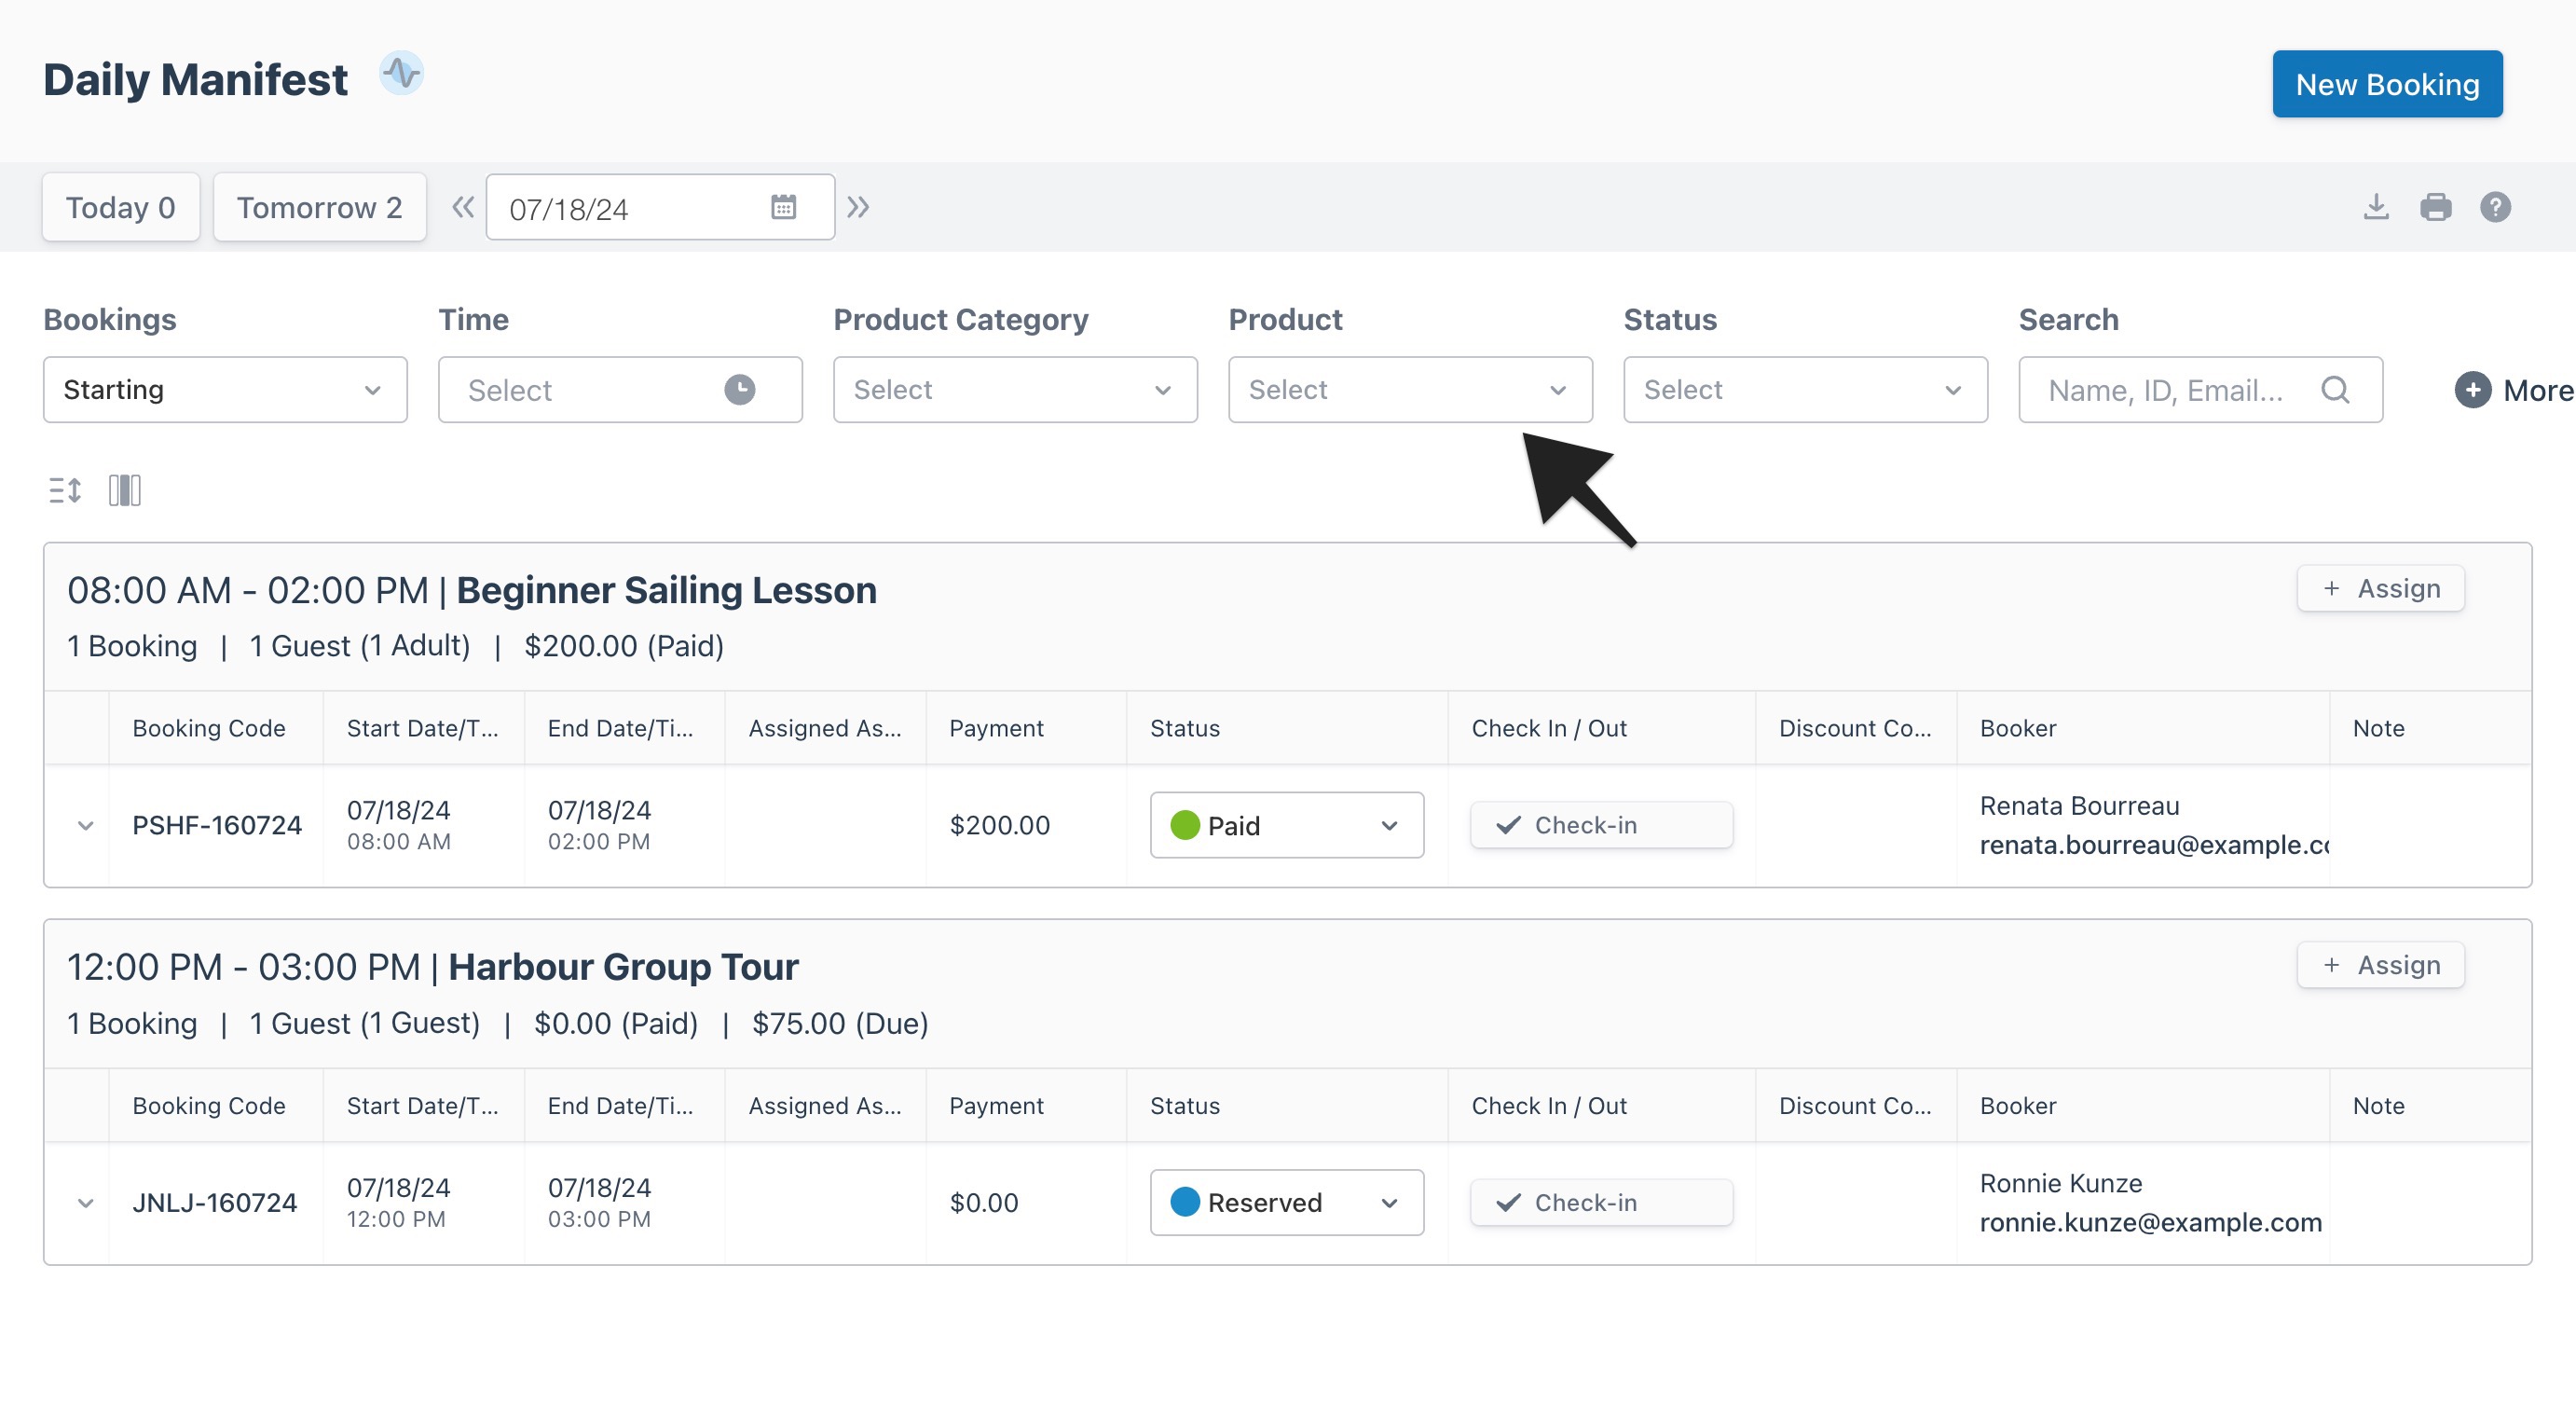Assign staff to Beginner Sailing Lesson
The image size is (2576, 1417).
pyautogui.click(x=2380, y=588)
